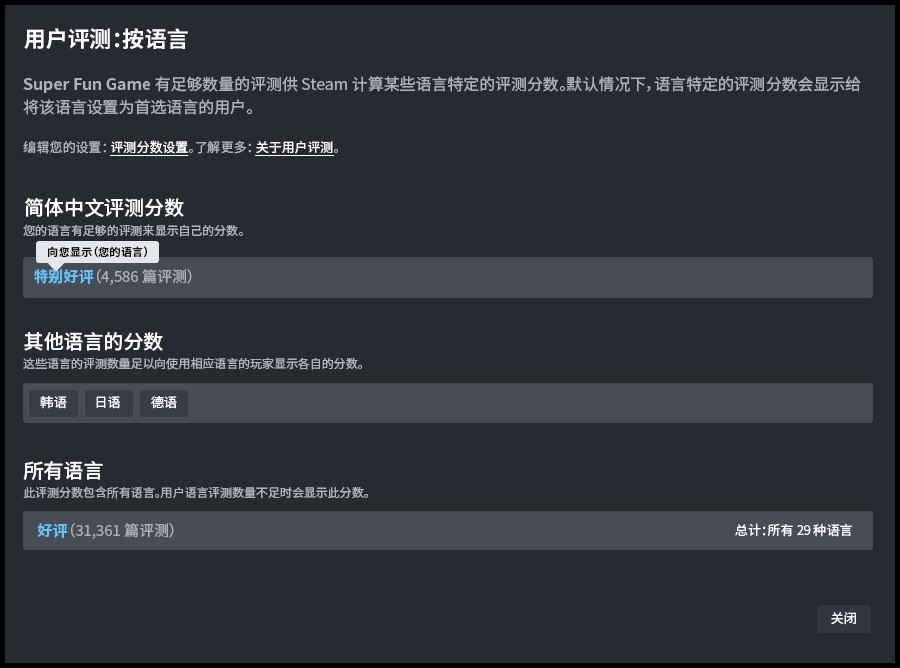Image resolution: width=900 pixels, height=668 pixels.
Task: Click the 向您显示(您的语言) tooltip
Action: coord(97,252)
